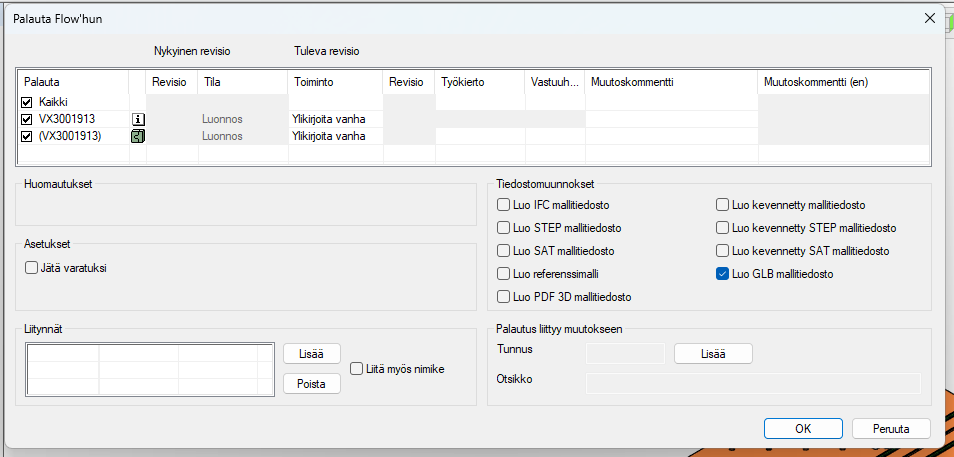Click Poista in the Liitynnät section
Image resolution: width=954 pixels, height=457 pixels.
point(312,383)
